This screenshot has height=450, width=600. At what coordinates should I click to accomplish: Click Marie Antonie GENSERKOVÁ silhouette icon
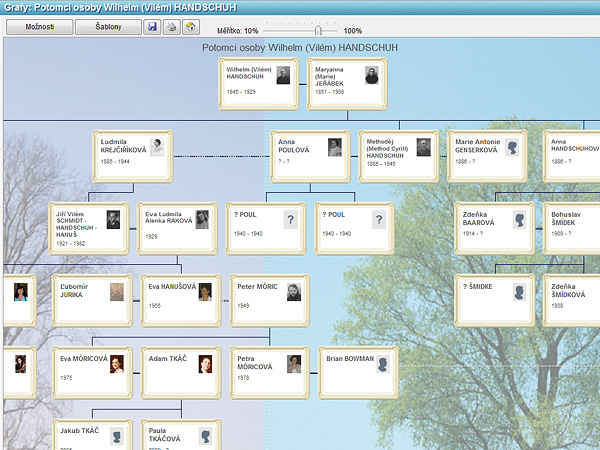tap(512, 147)
